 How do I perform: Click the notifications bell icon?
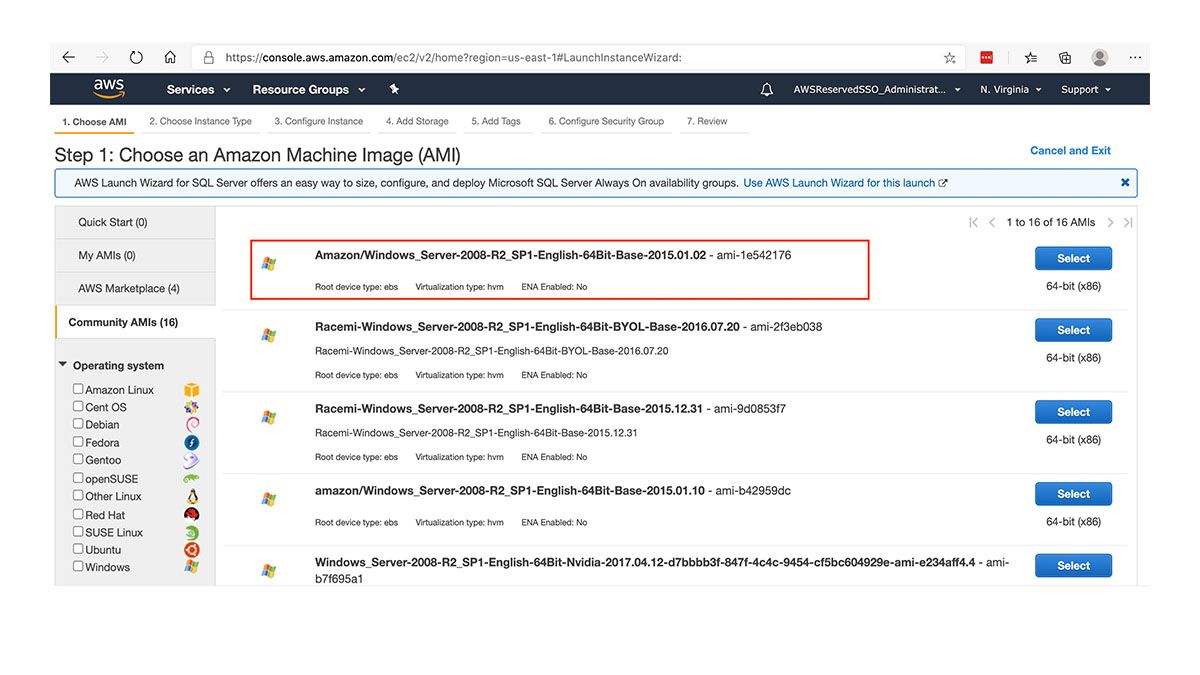(766, 89)
